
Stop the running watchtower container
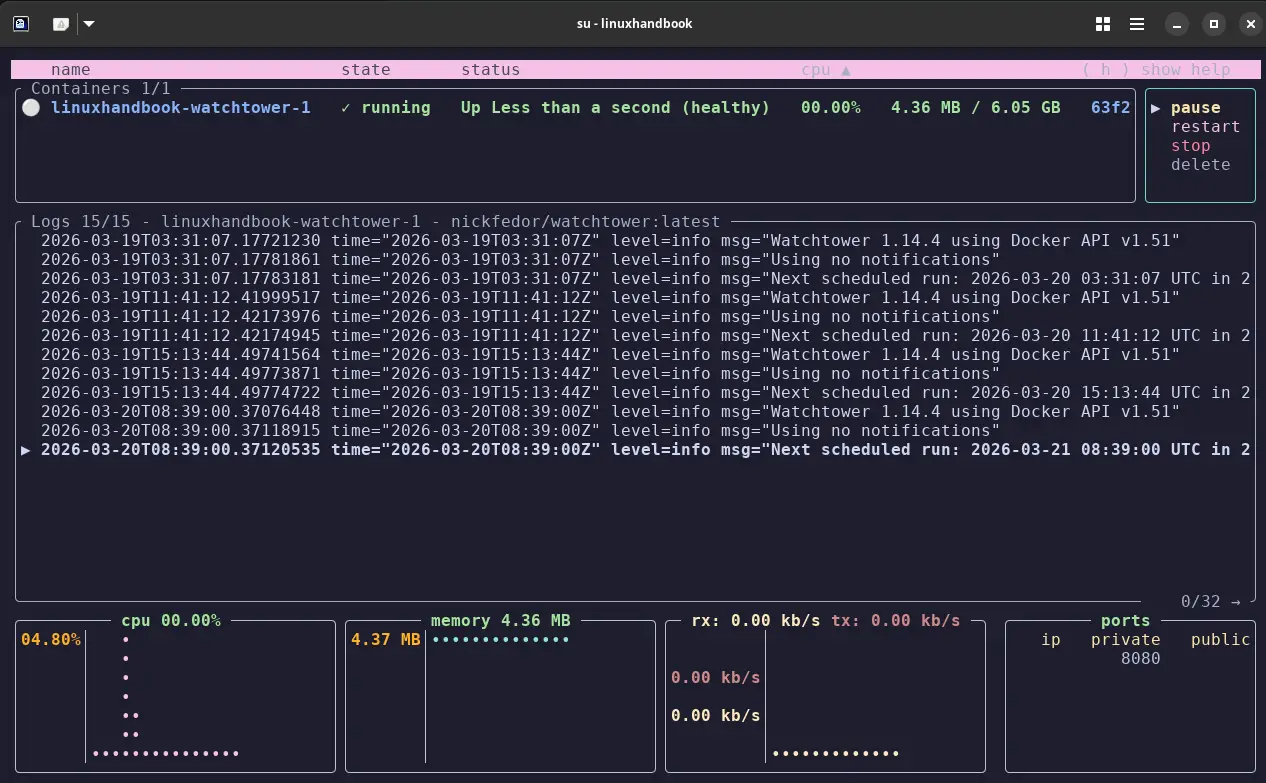pyautogui.click(x=1190, y=145)
